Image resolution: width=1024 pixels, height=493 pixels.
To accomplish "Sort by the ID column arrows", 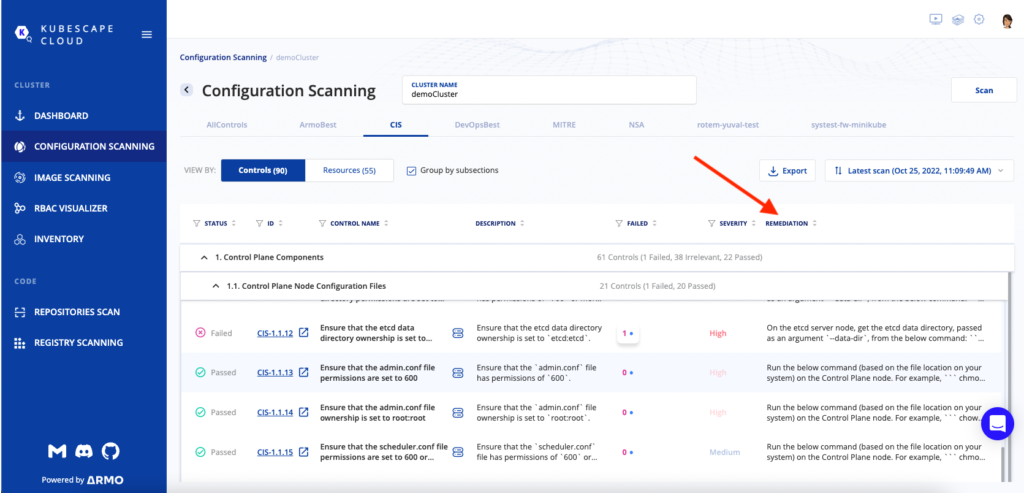I will tap(280, 223).
